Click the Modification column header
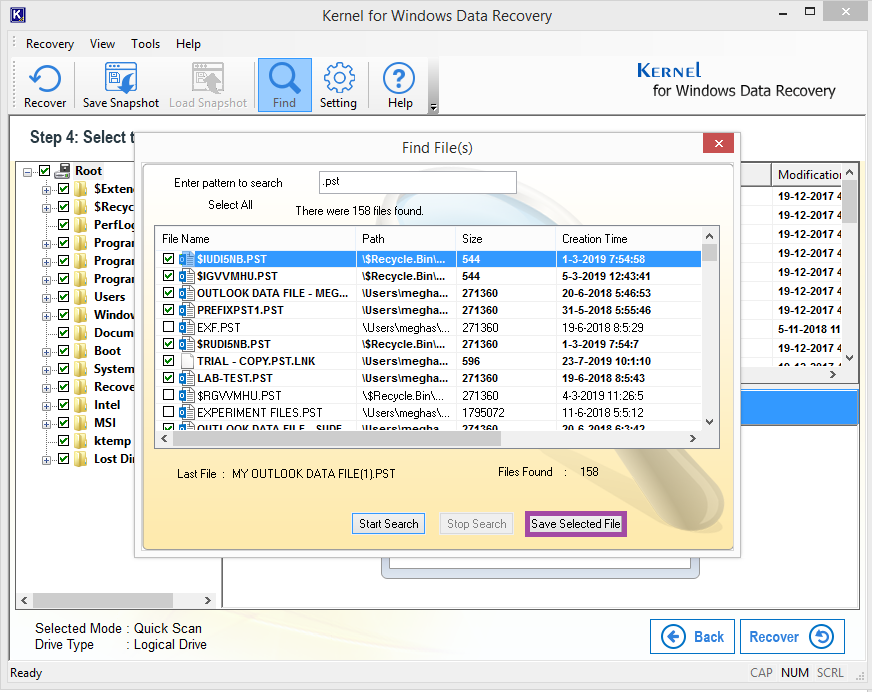The height and width of the screenshot is (692, 872). tap(807, 175)
